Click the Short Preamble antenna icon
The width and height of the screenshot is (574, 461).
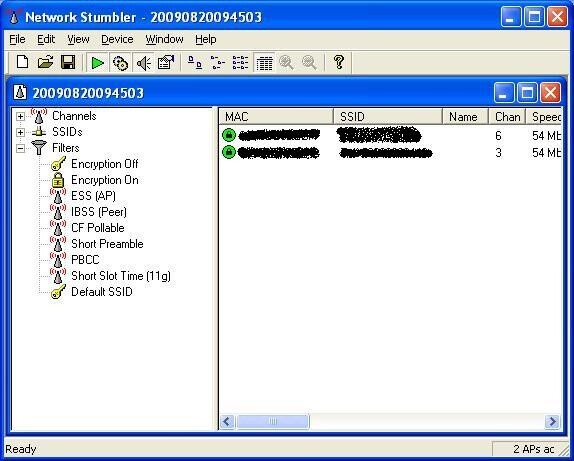pos(58,243)
